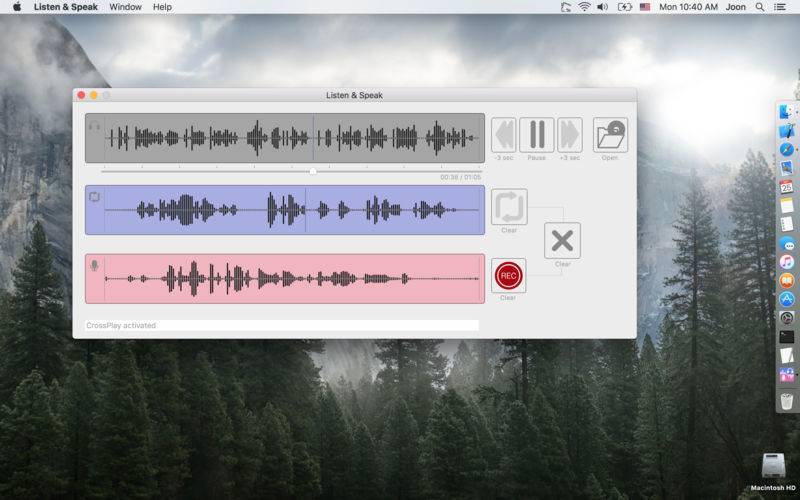Open Terminal from the Dock
Image resolution: width=800 pixels, height=500 pixels.
(787, 337)
